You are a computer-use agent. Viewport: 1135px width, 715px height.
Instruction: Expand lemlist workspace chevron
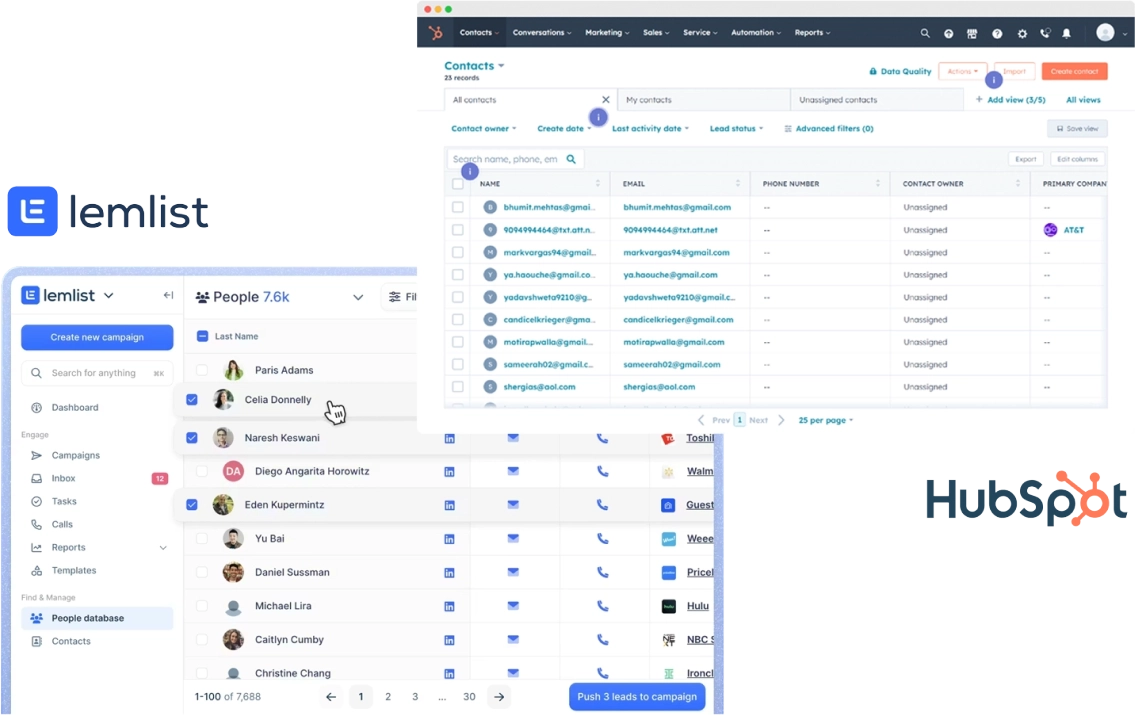[x=109, y=295]
